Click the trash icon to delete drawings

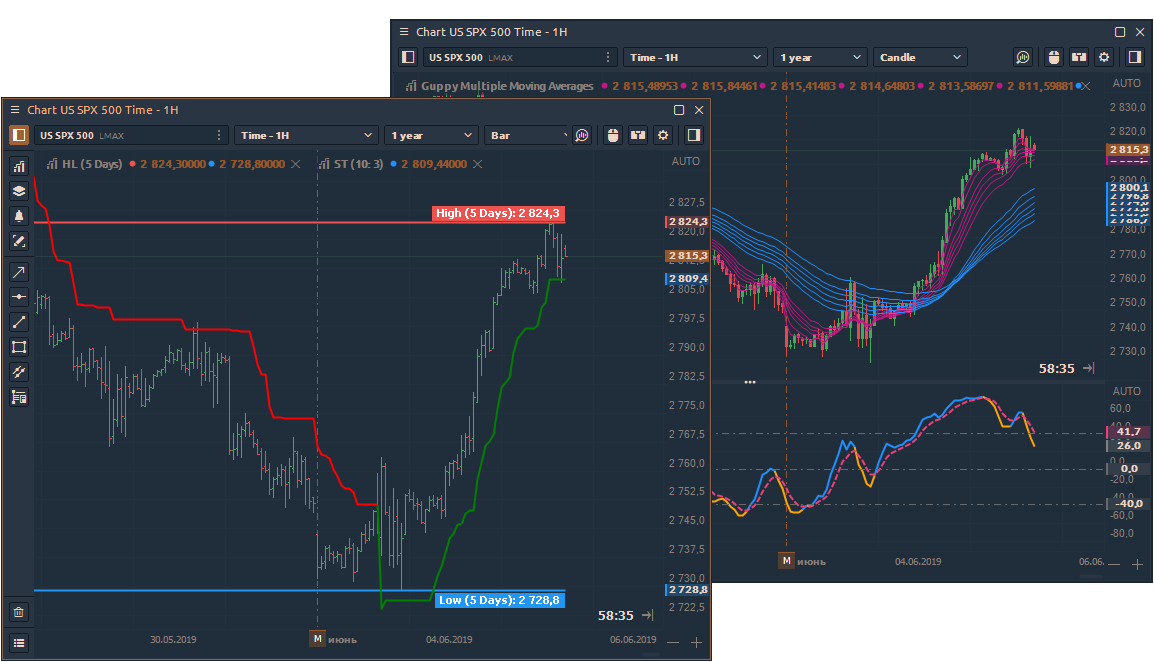(x=19, y=612)
